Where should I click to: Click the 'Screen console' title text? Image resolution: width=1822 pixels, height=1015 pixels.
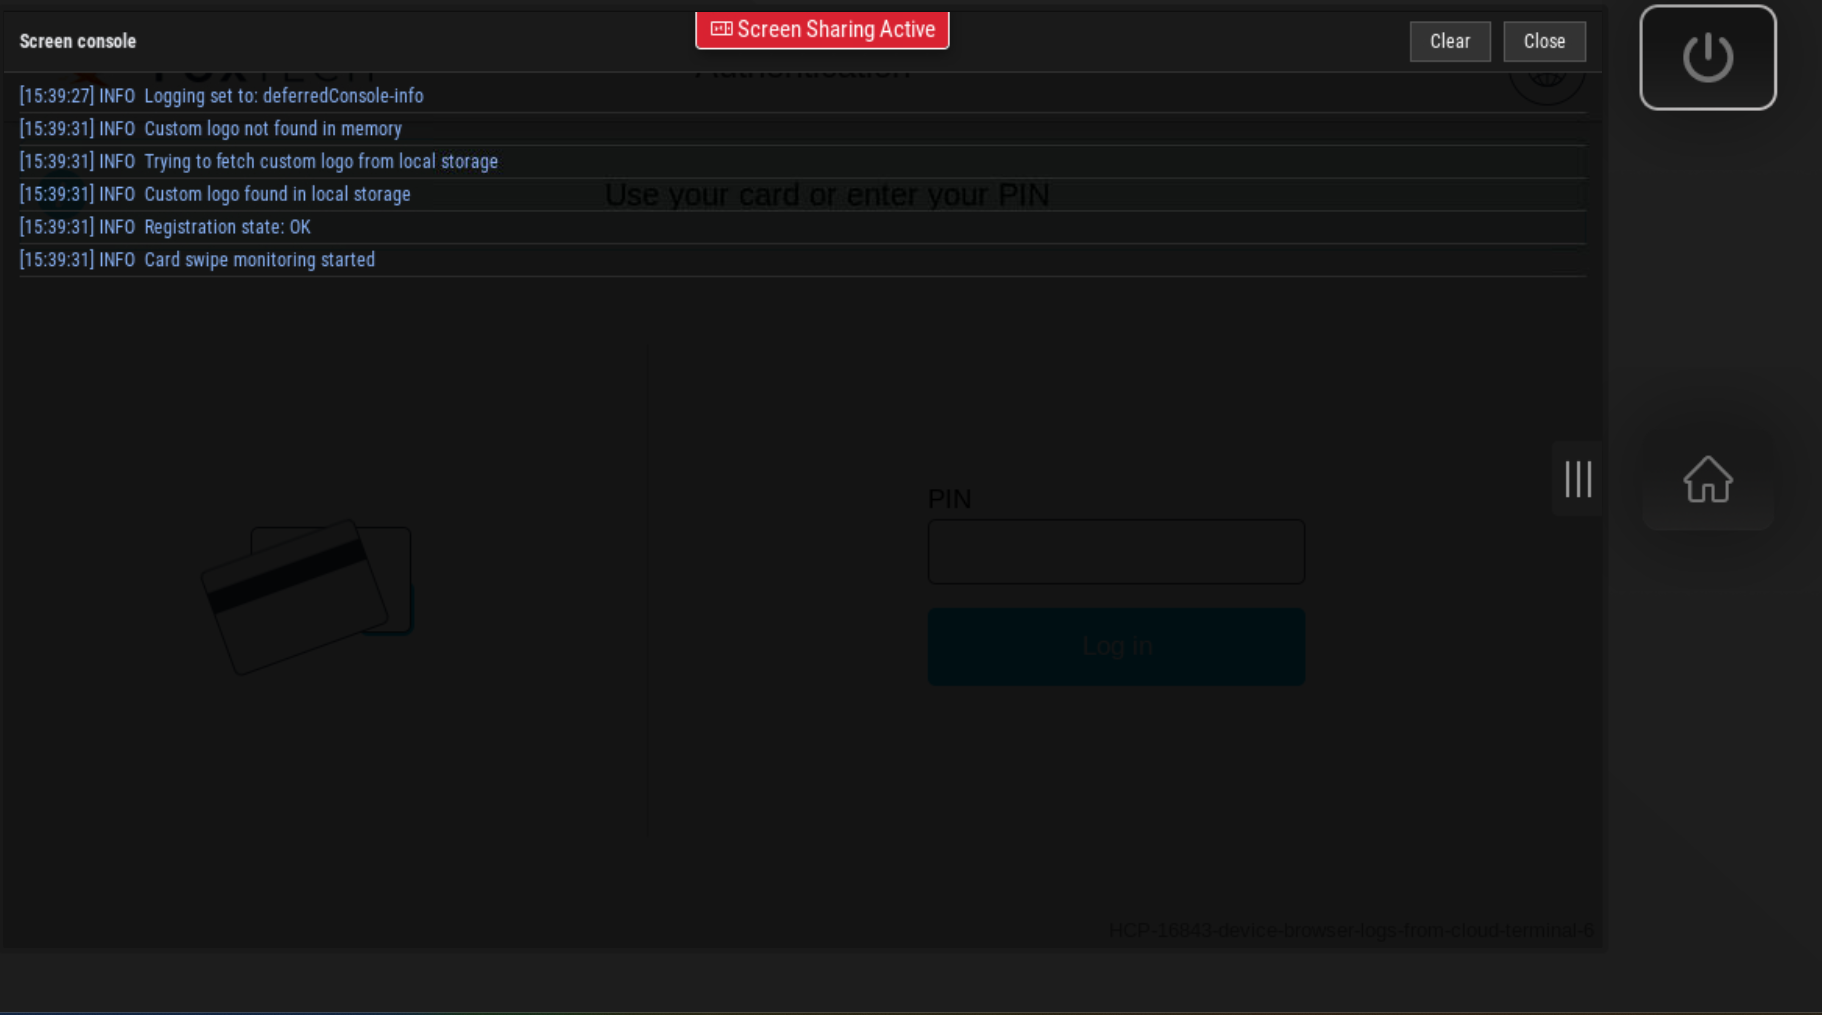point(78,41)
